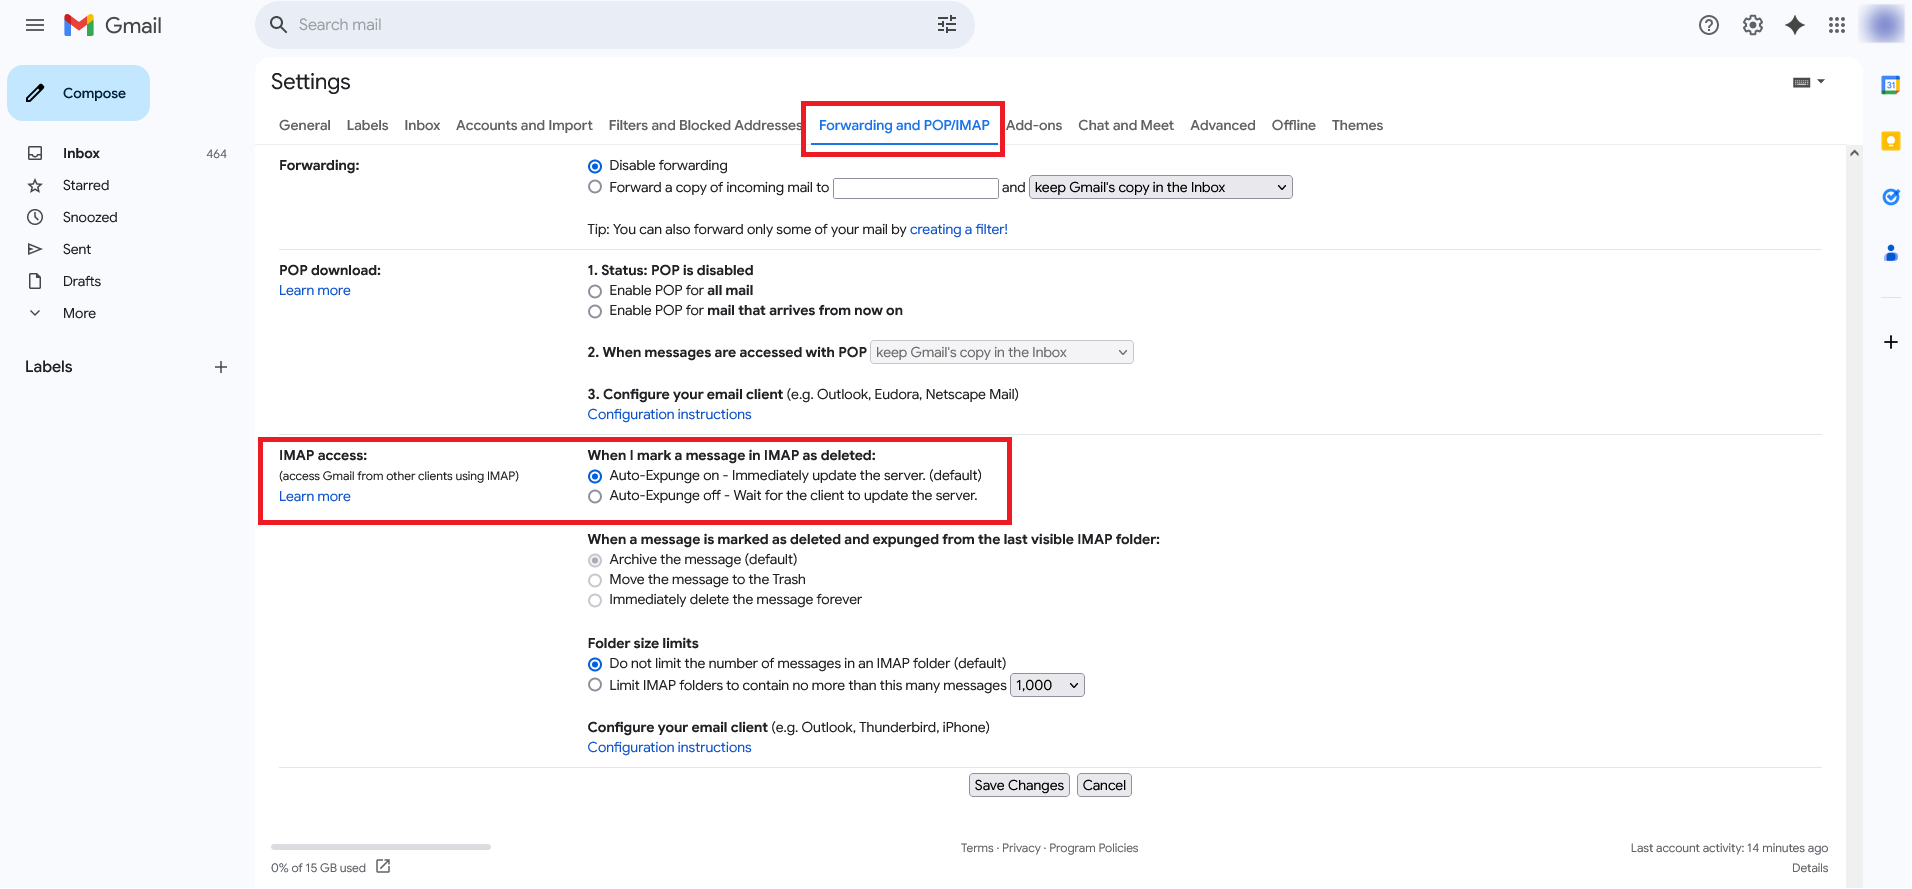Viewport: 1912px width, 889px height.
Task: Open the forwarding action dropdown (keep Gmail's copy)
Action: pyautogui.click(x=1160, y=187)
